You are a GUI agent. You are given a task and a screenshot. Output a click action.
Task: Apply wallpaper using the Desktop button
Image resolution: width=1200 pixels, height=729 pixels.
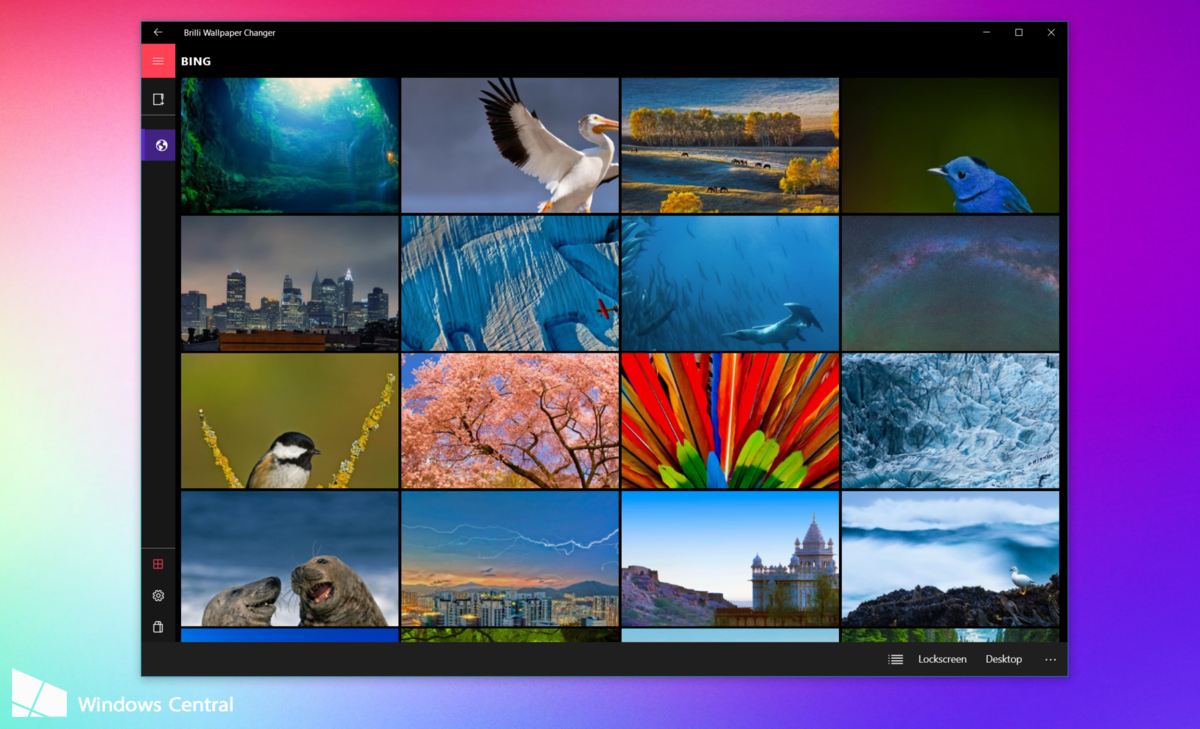1003,659
